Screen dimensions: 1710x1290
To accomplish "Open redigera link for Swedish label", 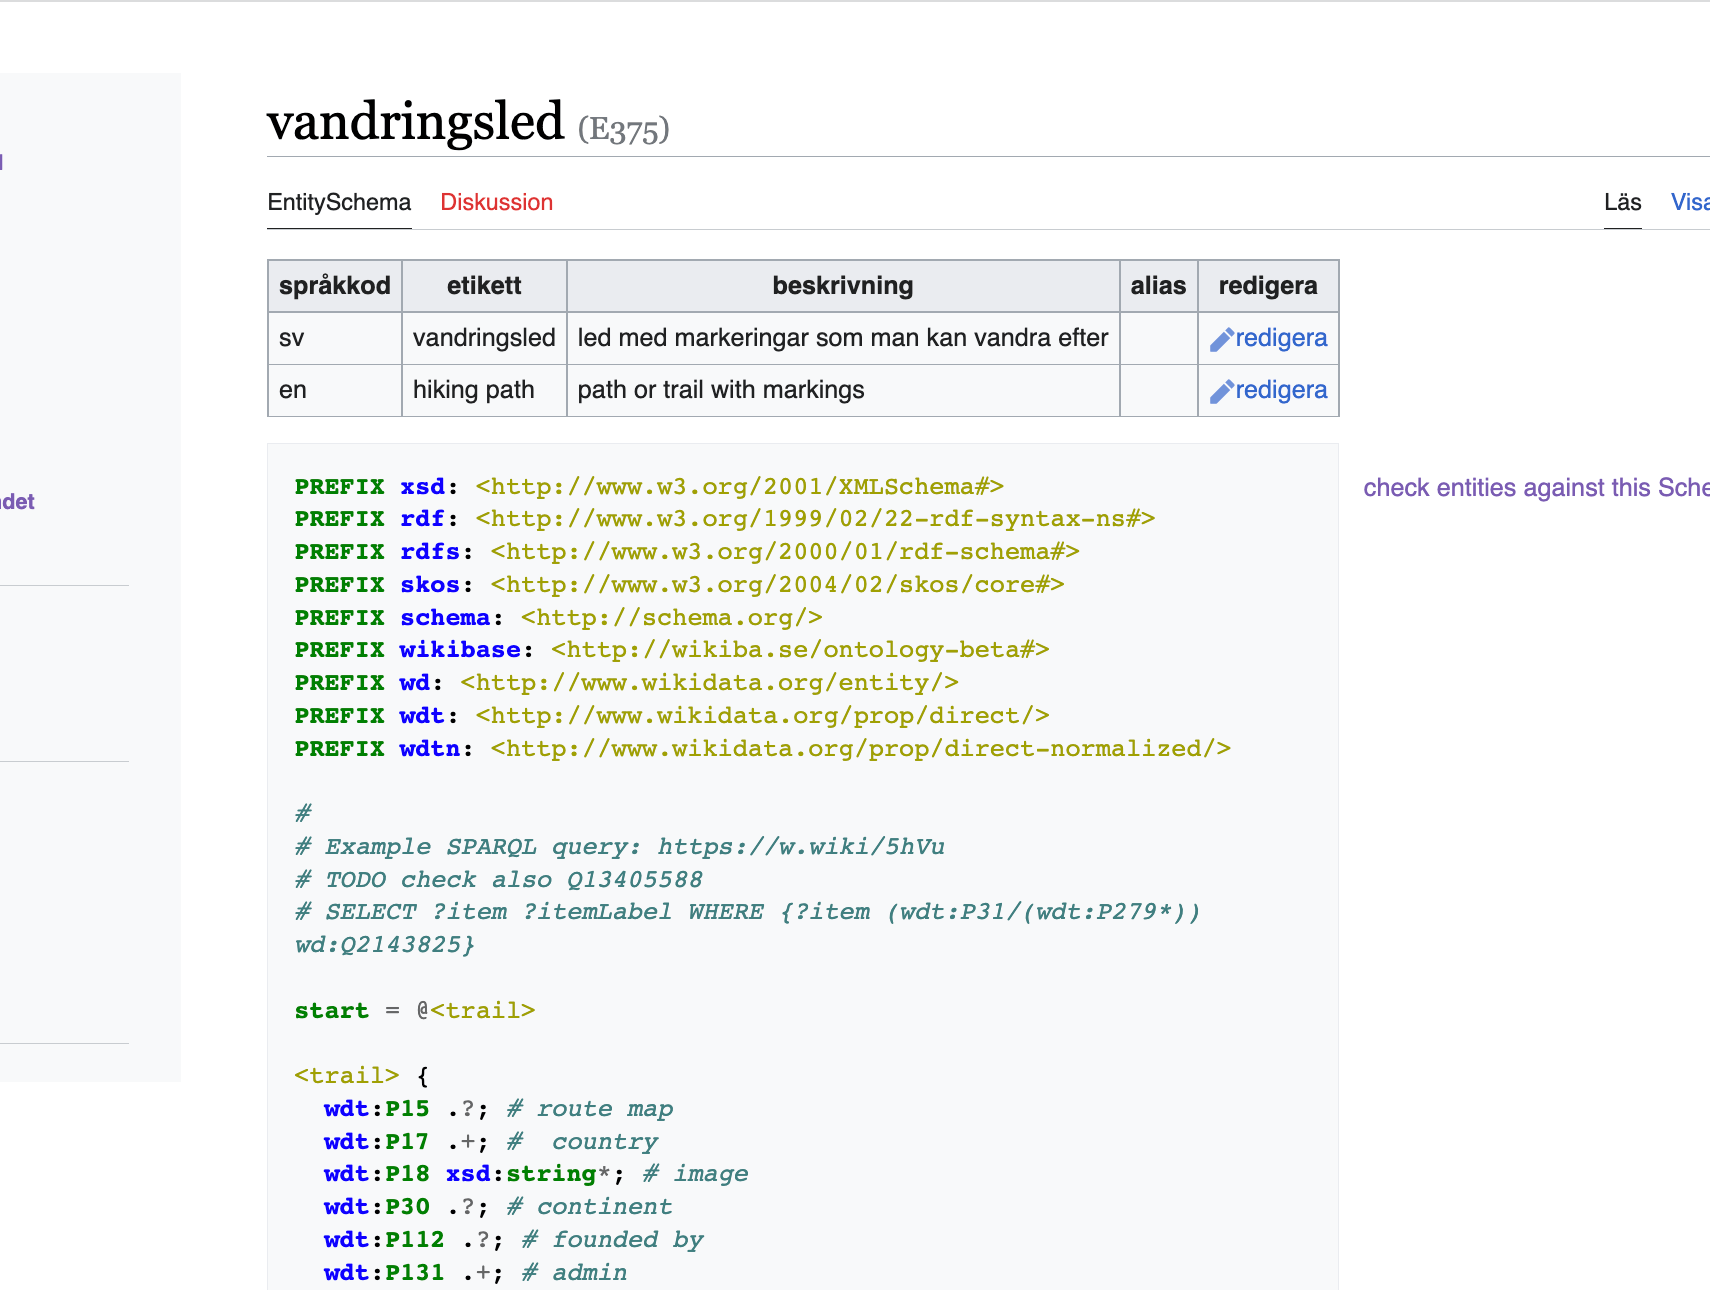I will tap(1280, 338).
